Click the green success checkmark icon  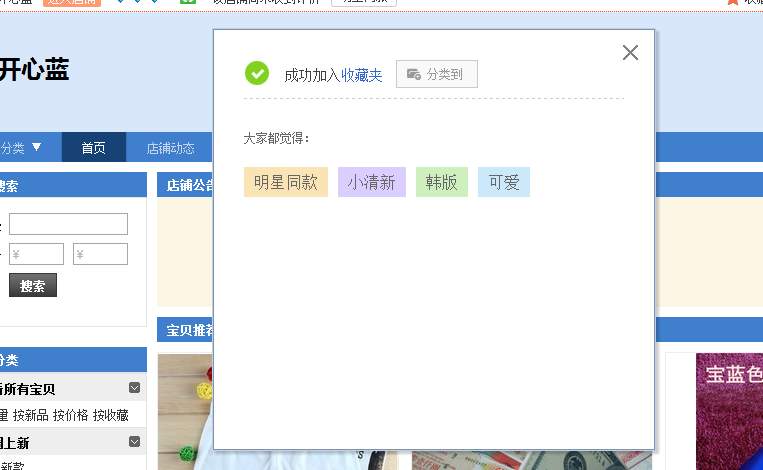tap(257, 73)
